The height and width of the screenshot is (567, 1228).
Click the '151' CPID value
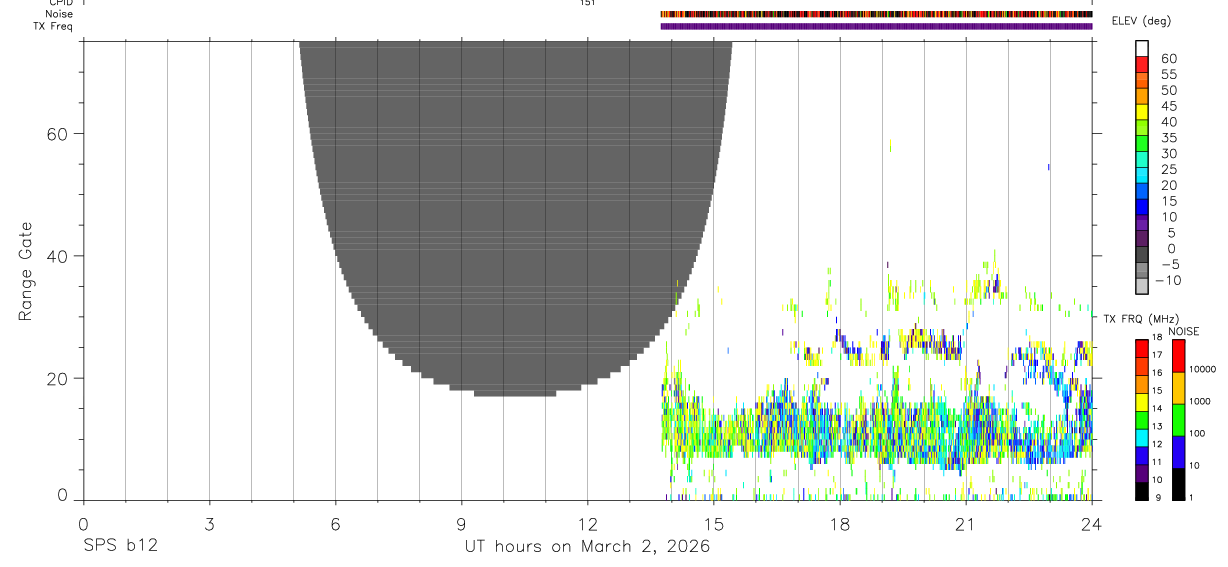[587, 3]
